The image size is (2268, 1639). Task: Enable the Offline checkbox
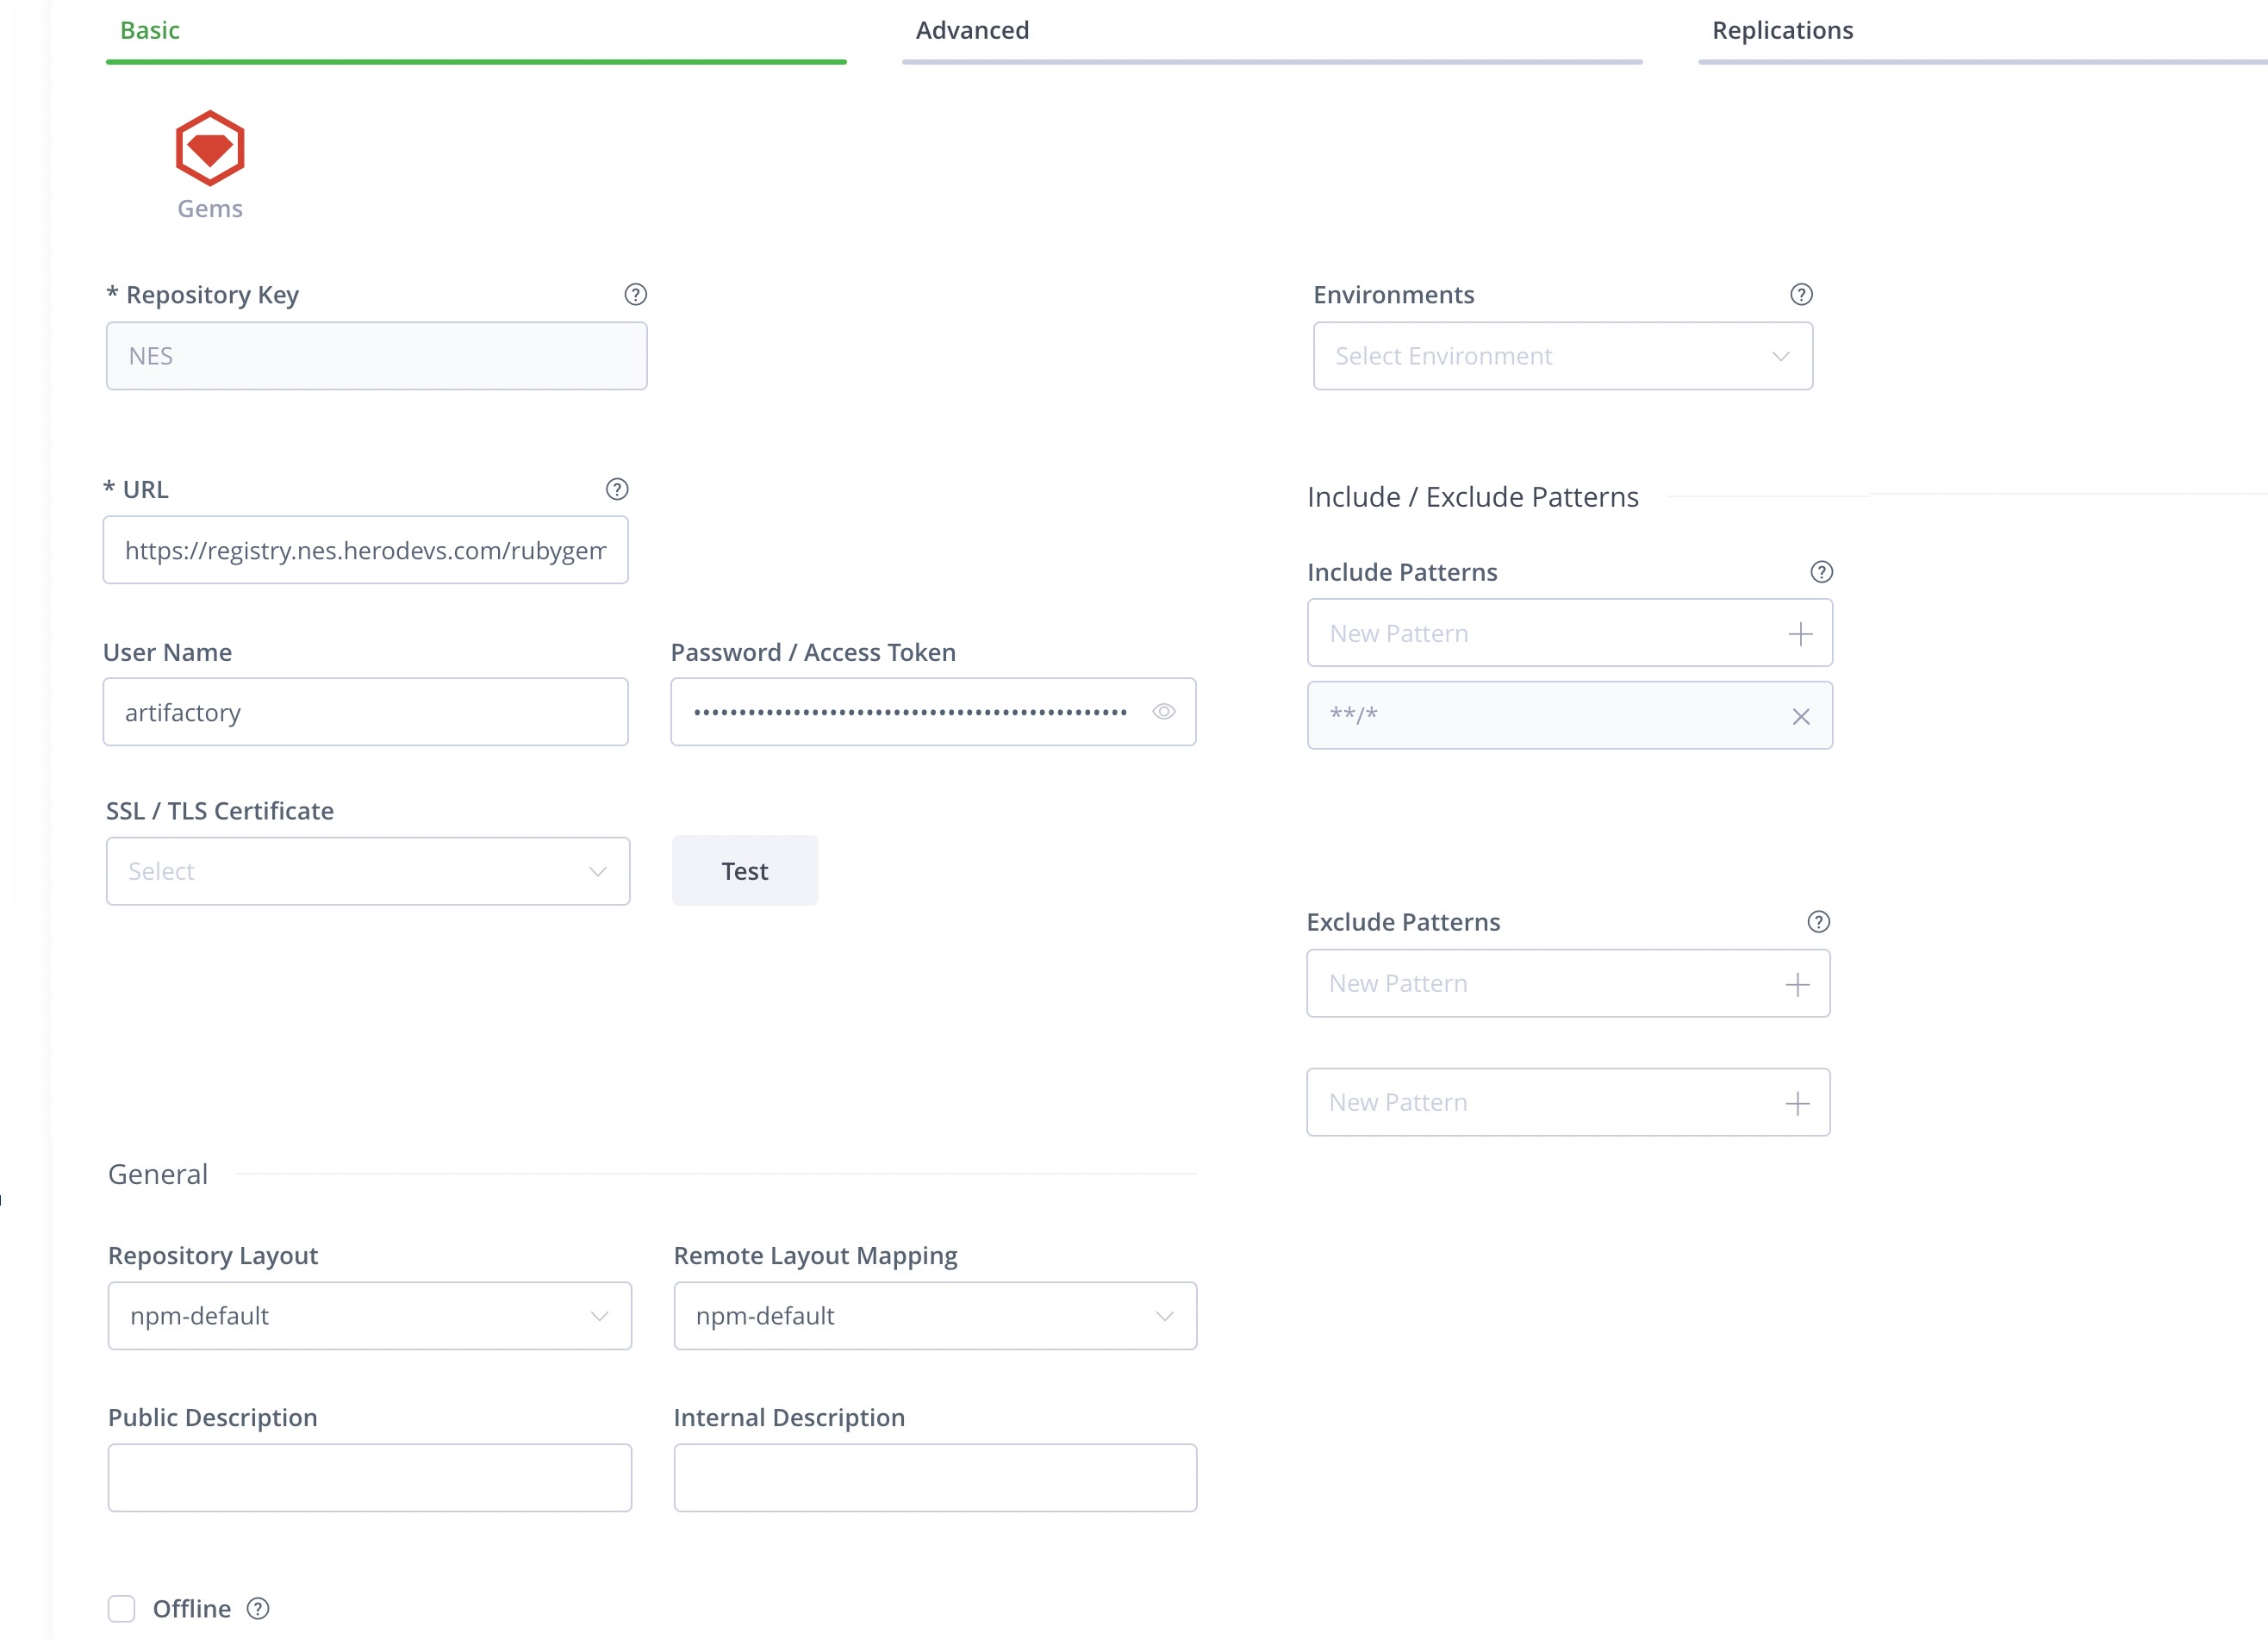tap(121, 1609)
